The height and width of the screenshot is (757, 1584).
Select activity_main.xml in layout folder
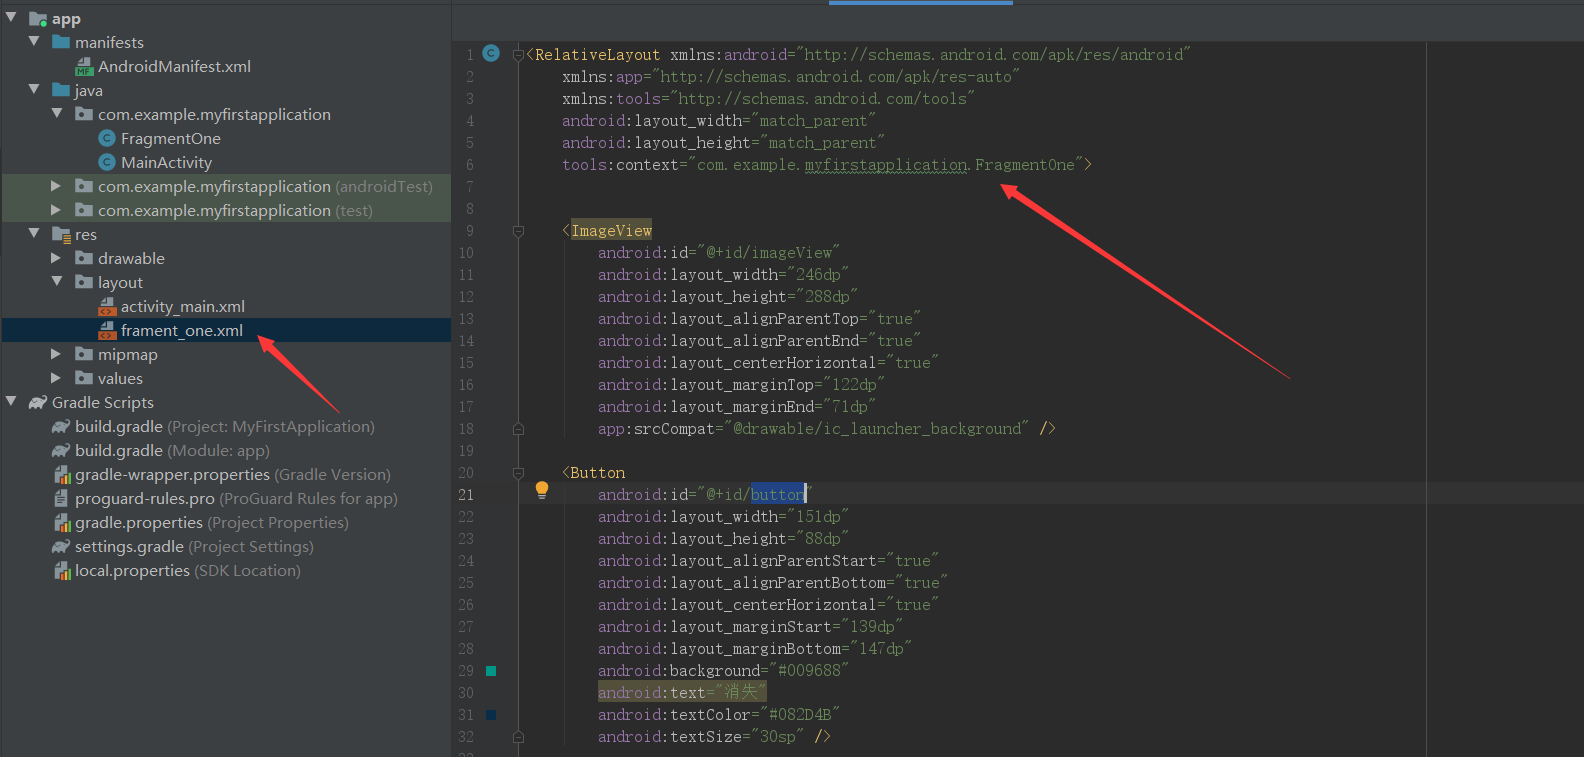click(183, 307)
